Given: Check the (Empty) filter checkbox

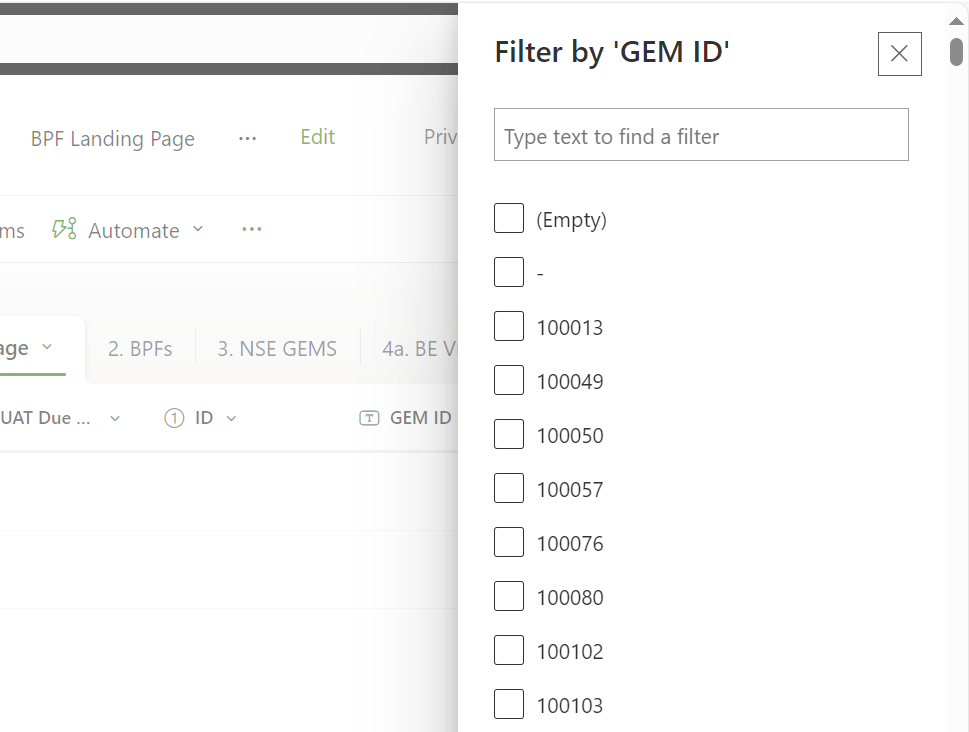Looking at the screenshot, I should point(509,218).
